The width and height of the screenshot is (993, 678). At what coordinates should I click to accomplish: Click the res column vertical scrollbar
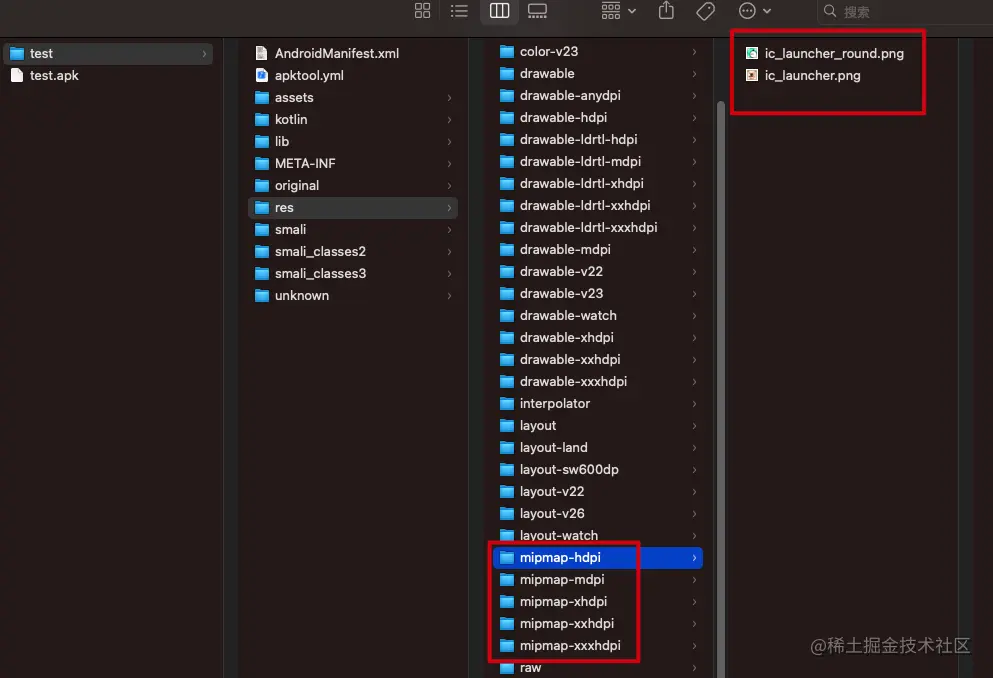pyautogui.click(x=721, y=389)
